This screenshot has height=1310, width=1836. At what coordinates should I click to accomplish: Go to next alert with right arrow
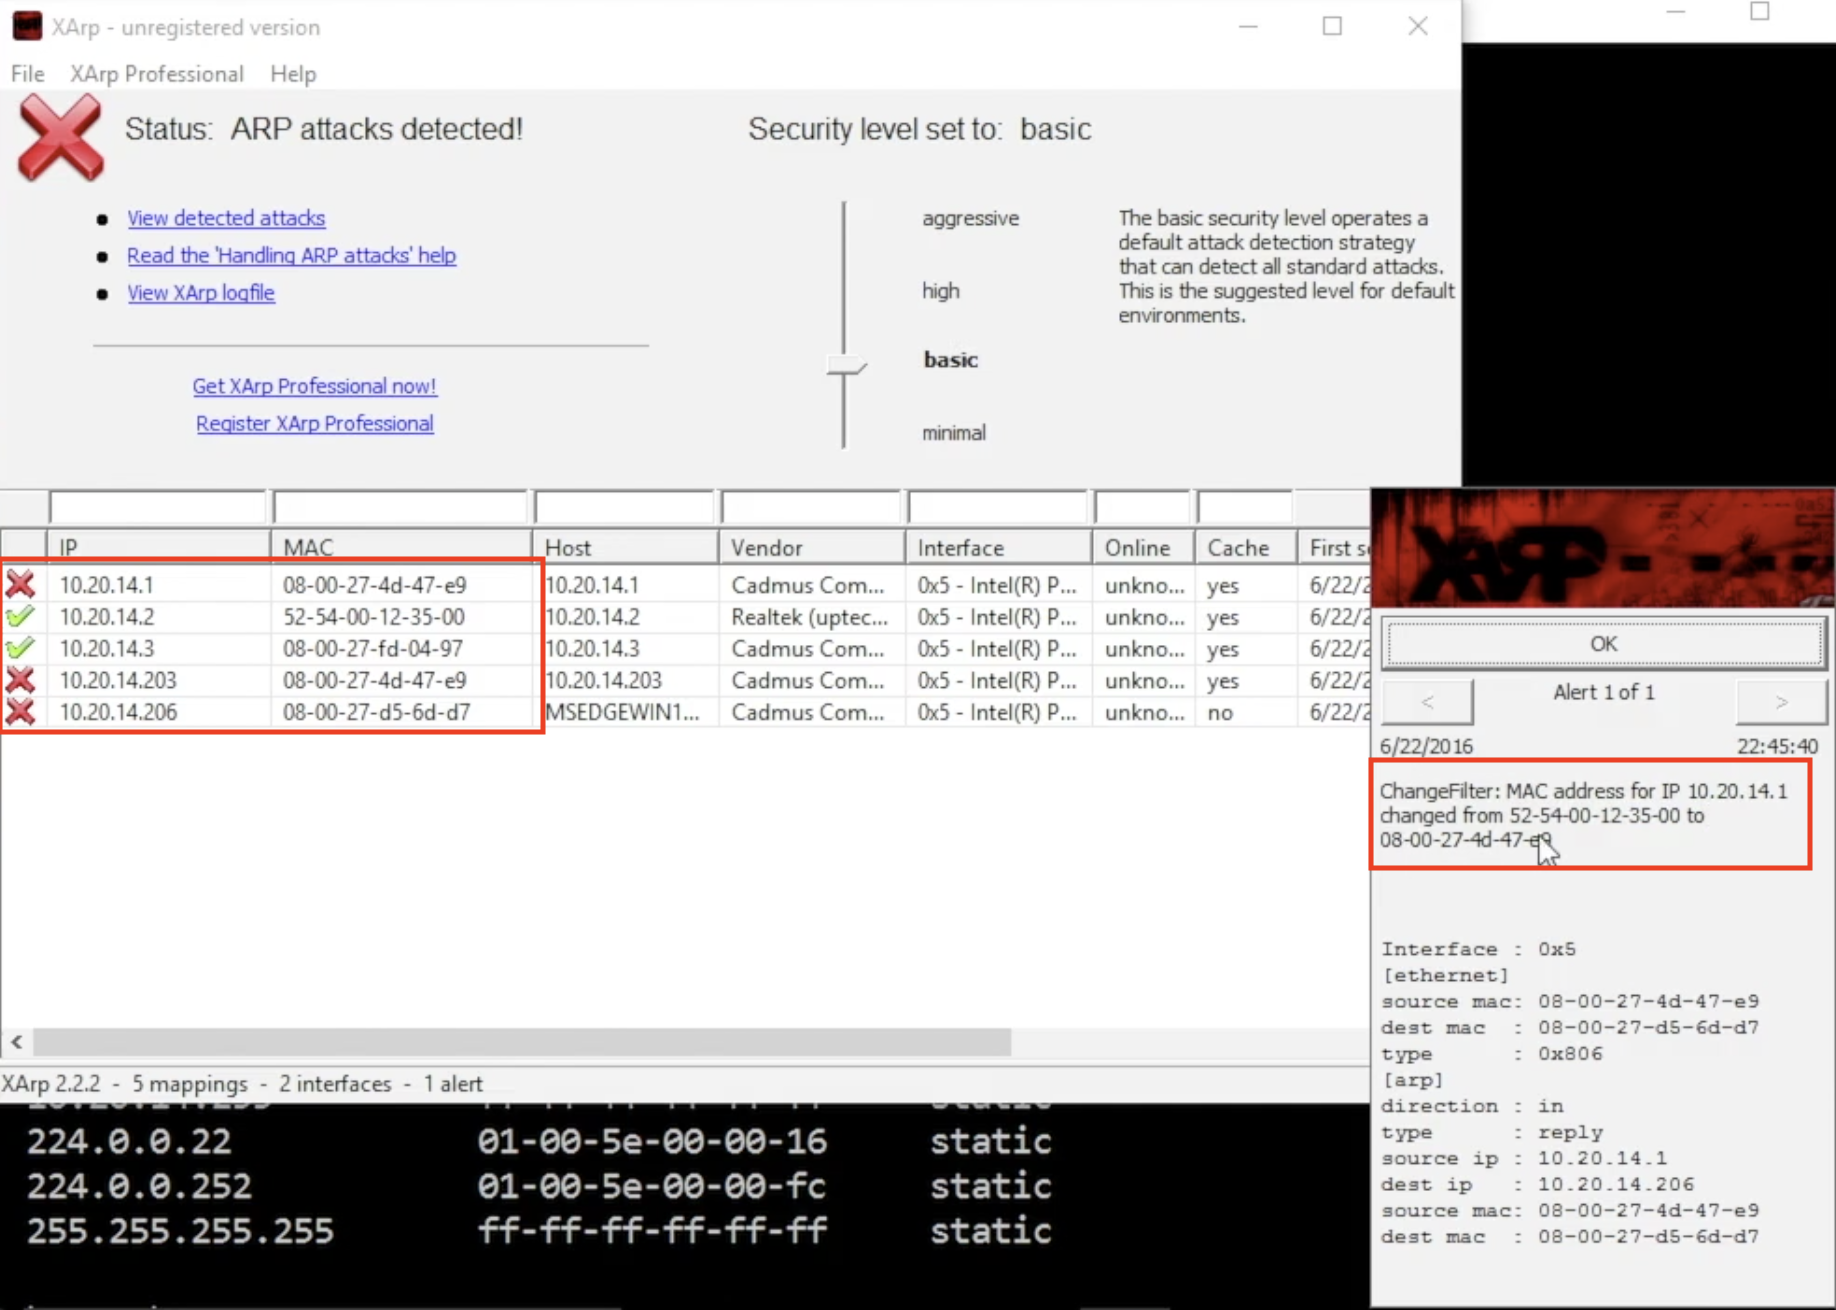[x=1781, y=702]
